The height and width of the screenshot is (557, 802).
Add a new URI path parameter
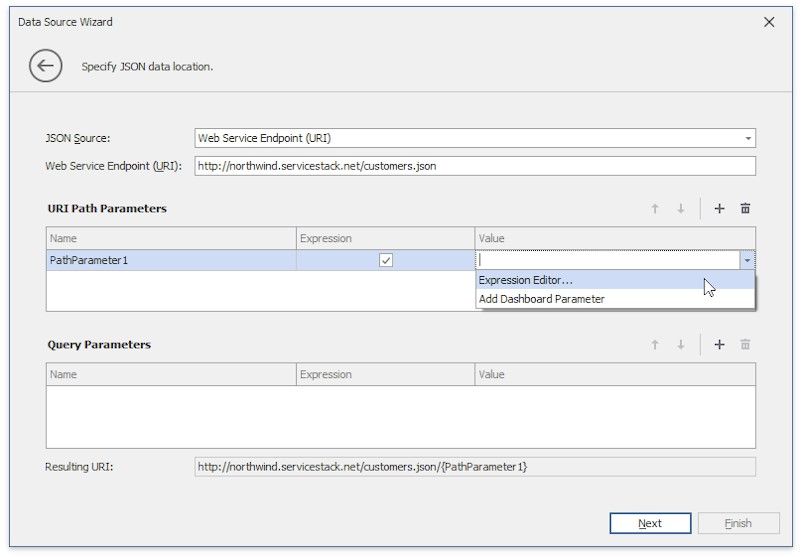pos(719,209)
